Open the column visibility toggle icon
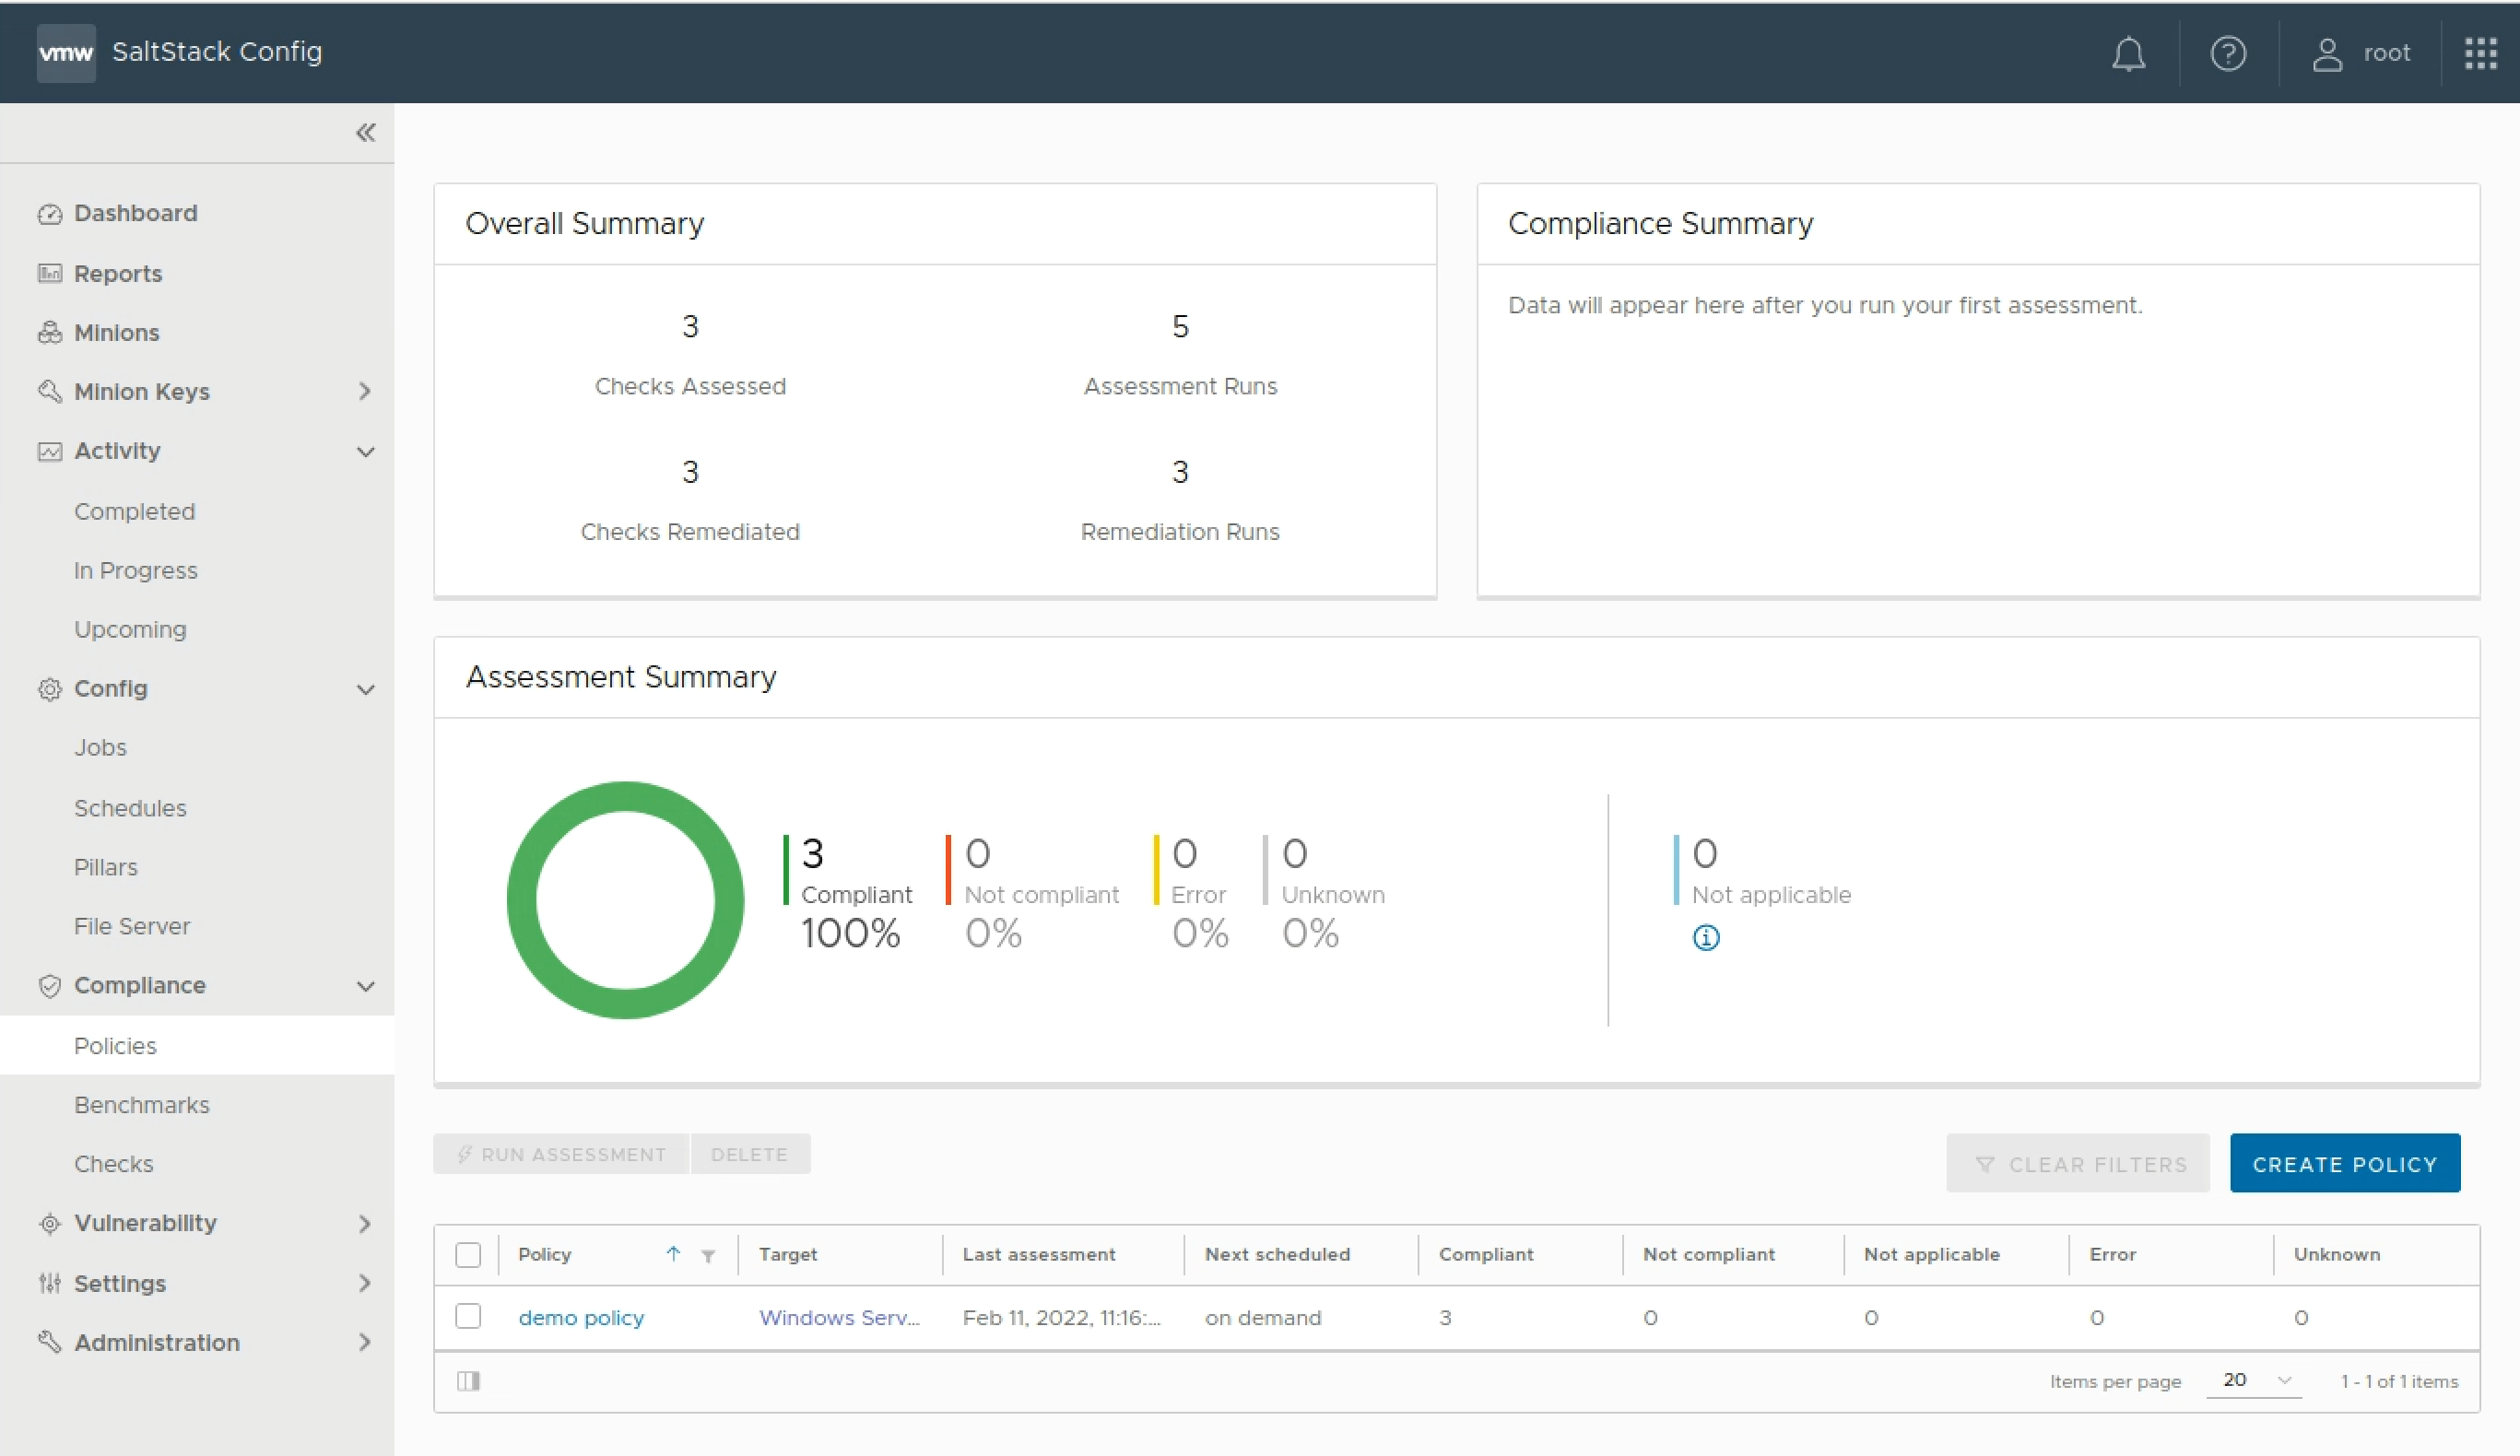 [468, 1381]
